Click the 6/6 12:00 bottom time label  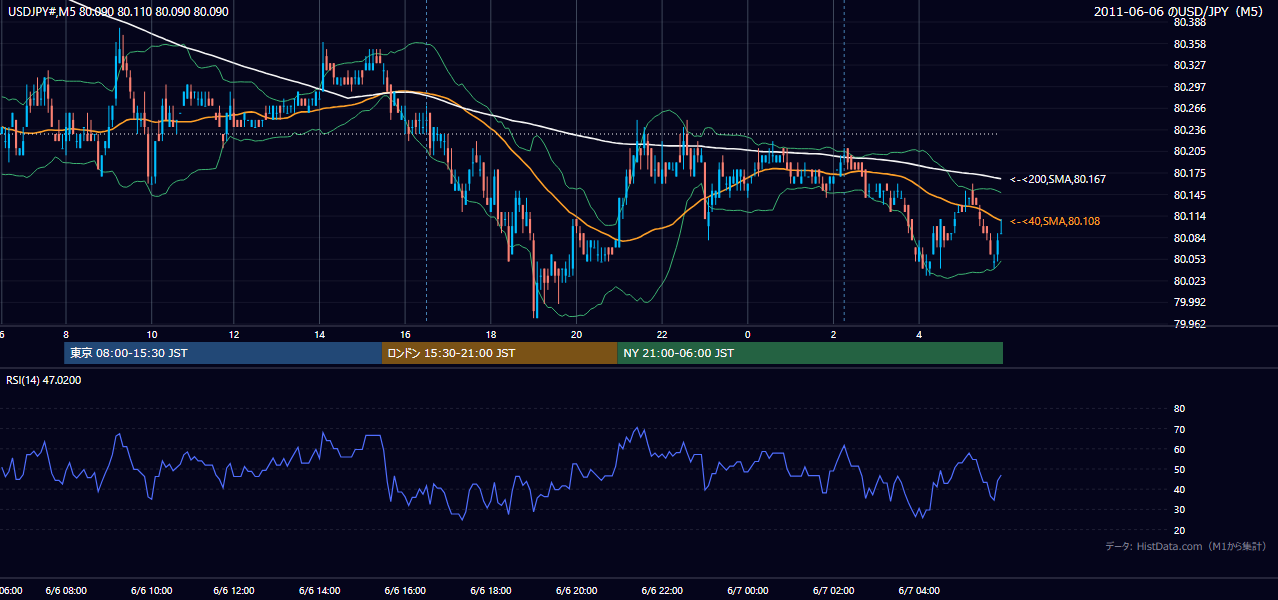[236, 590]
